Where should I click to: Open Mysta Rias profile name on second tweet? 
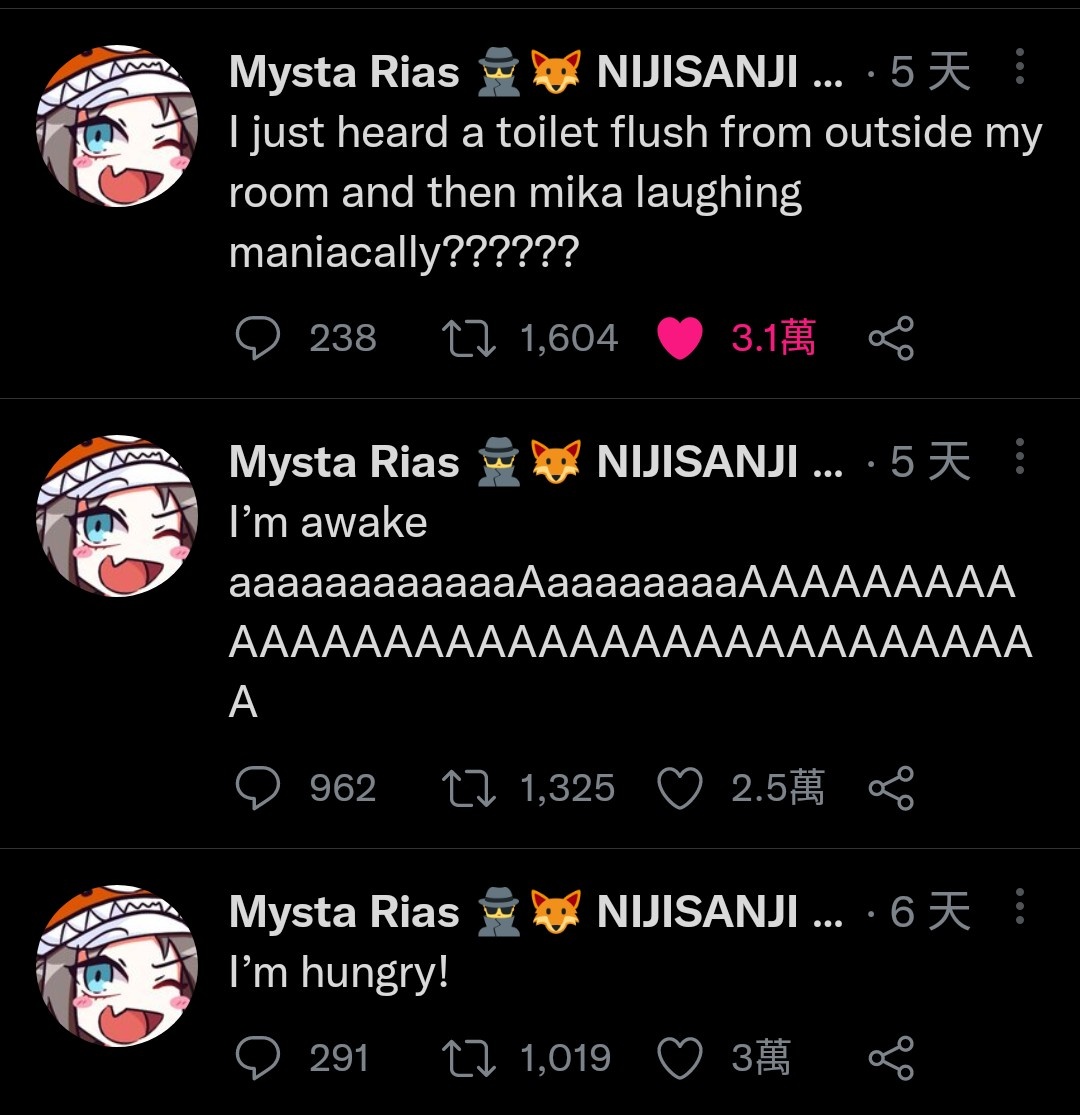click(344, 462)
